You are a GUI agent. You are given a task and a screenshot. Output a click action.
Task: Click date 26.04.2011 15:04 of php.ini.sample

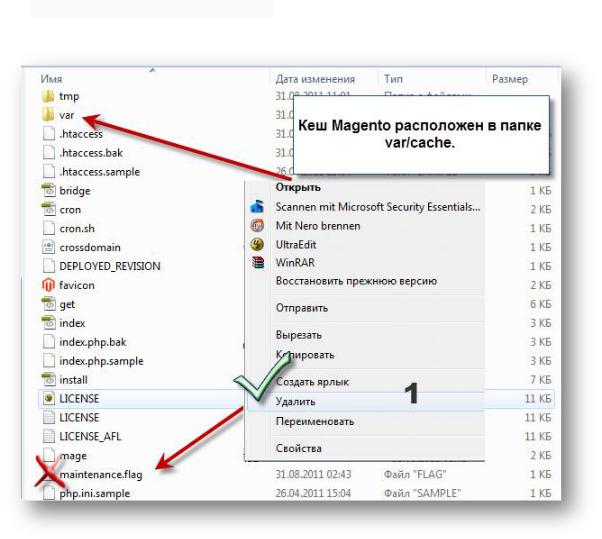pyautogui.click(x=313, y=493)
